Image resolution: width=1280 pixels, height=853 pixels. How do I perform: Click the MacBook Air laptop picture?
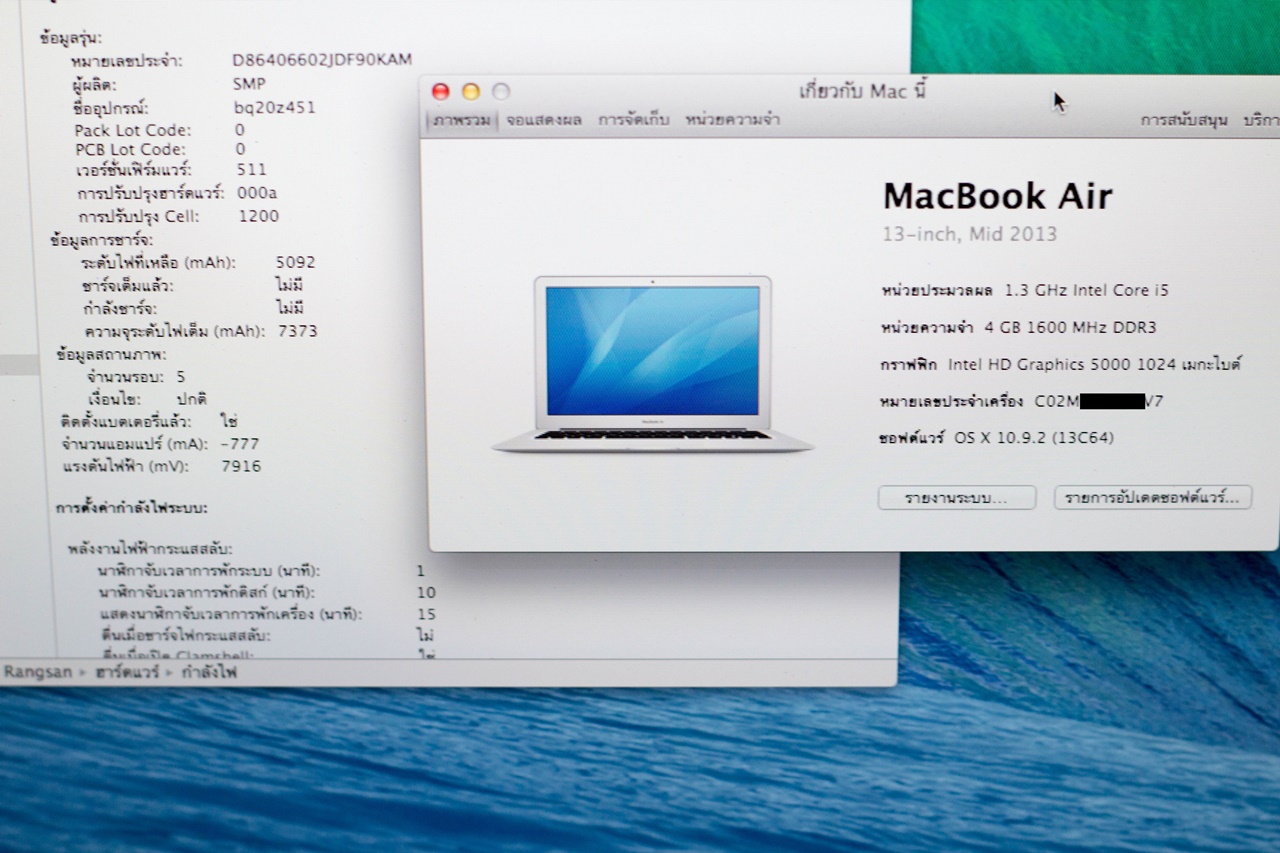[x=652, y=364]
